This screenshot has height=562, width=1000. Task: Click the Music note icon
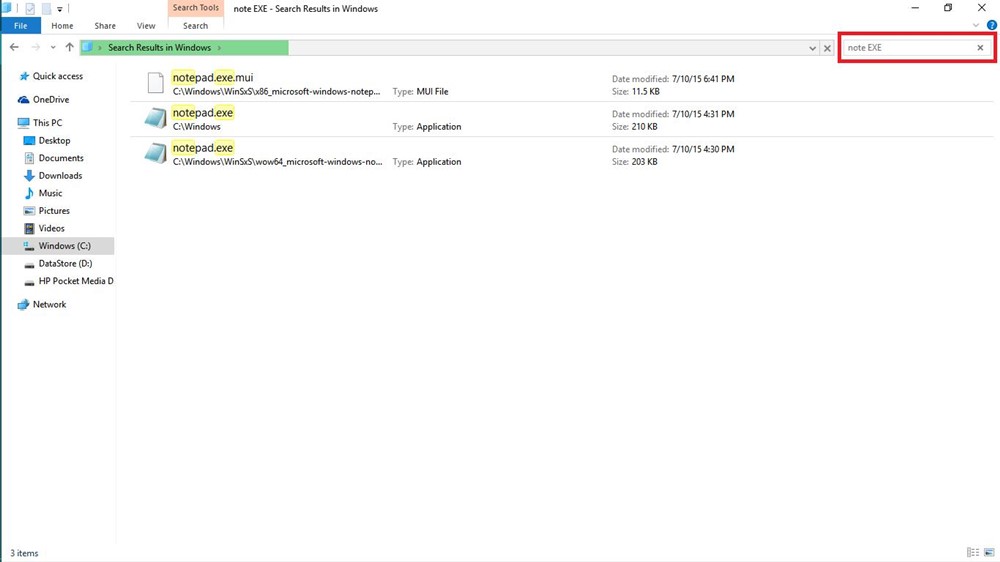pos(29,193)
